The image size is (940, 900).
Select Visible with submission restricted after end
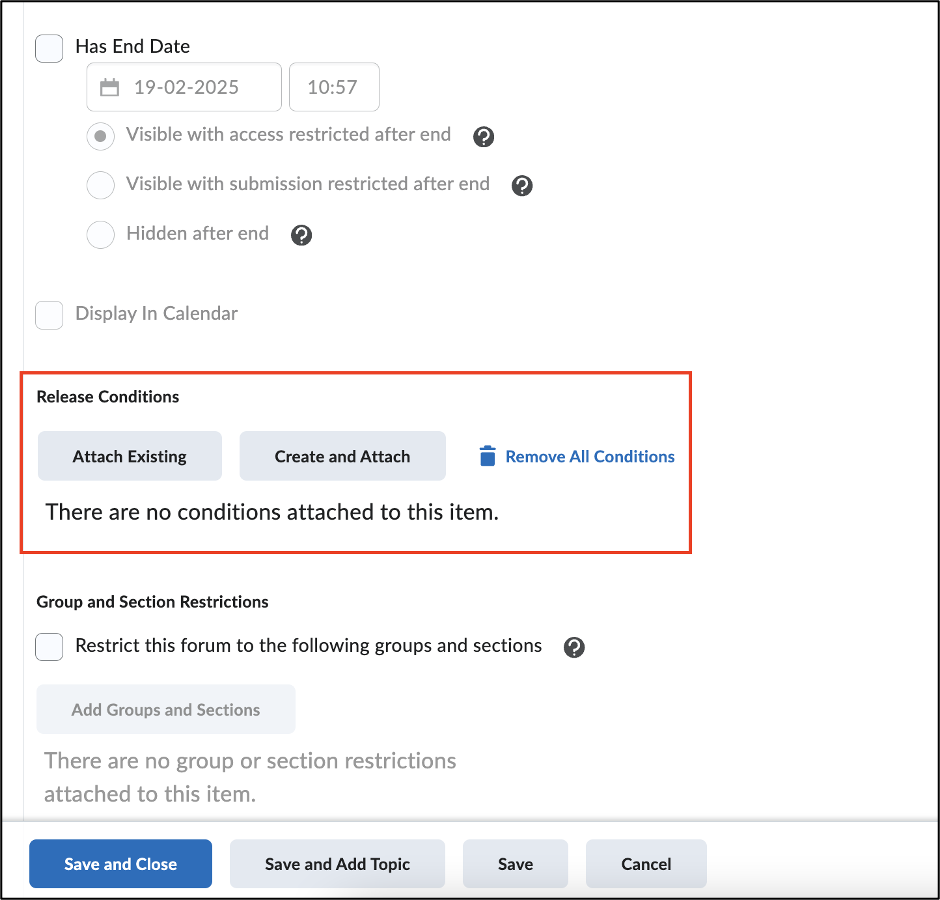(101, 185)
